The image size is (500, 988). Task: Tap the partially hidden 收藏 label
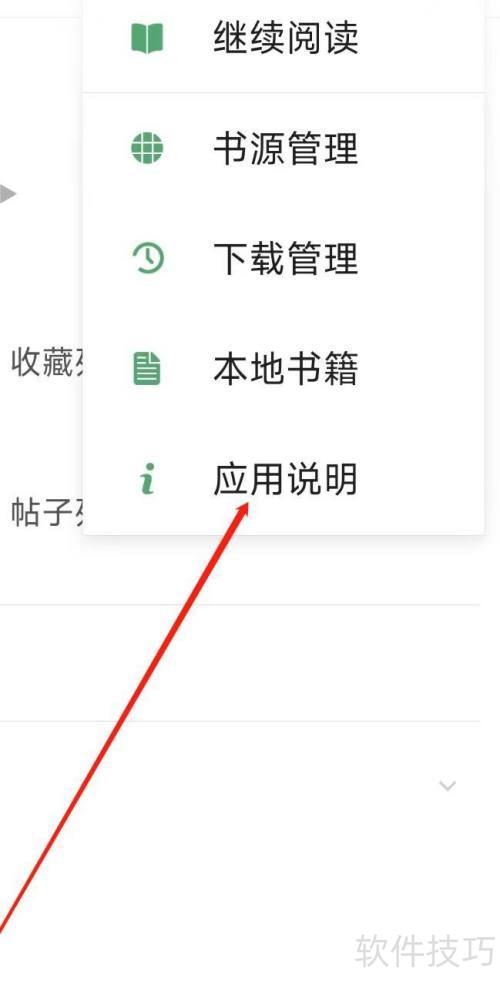[x=47, y=363]
